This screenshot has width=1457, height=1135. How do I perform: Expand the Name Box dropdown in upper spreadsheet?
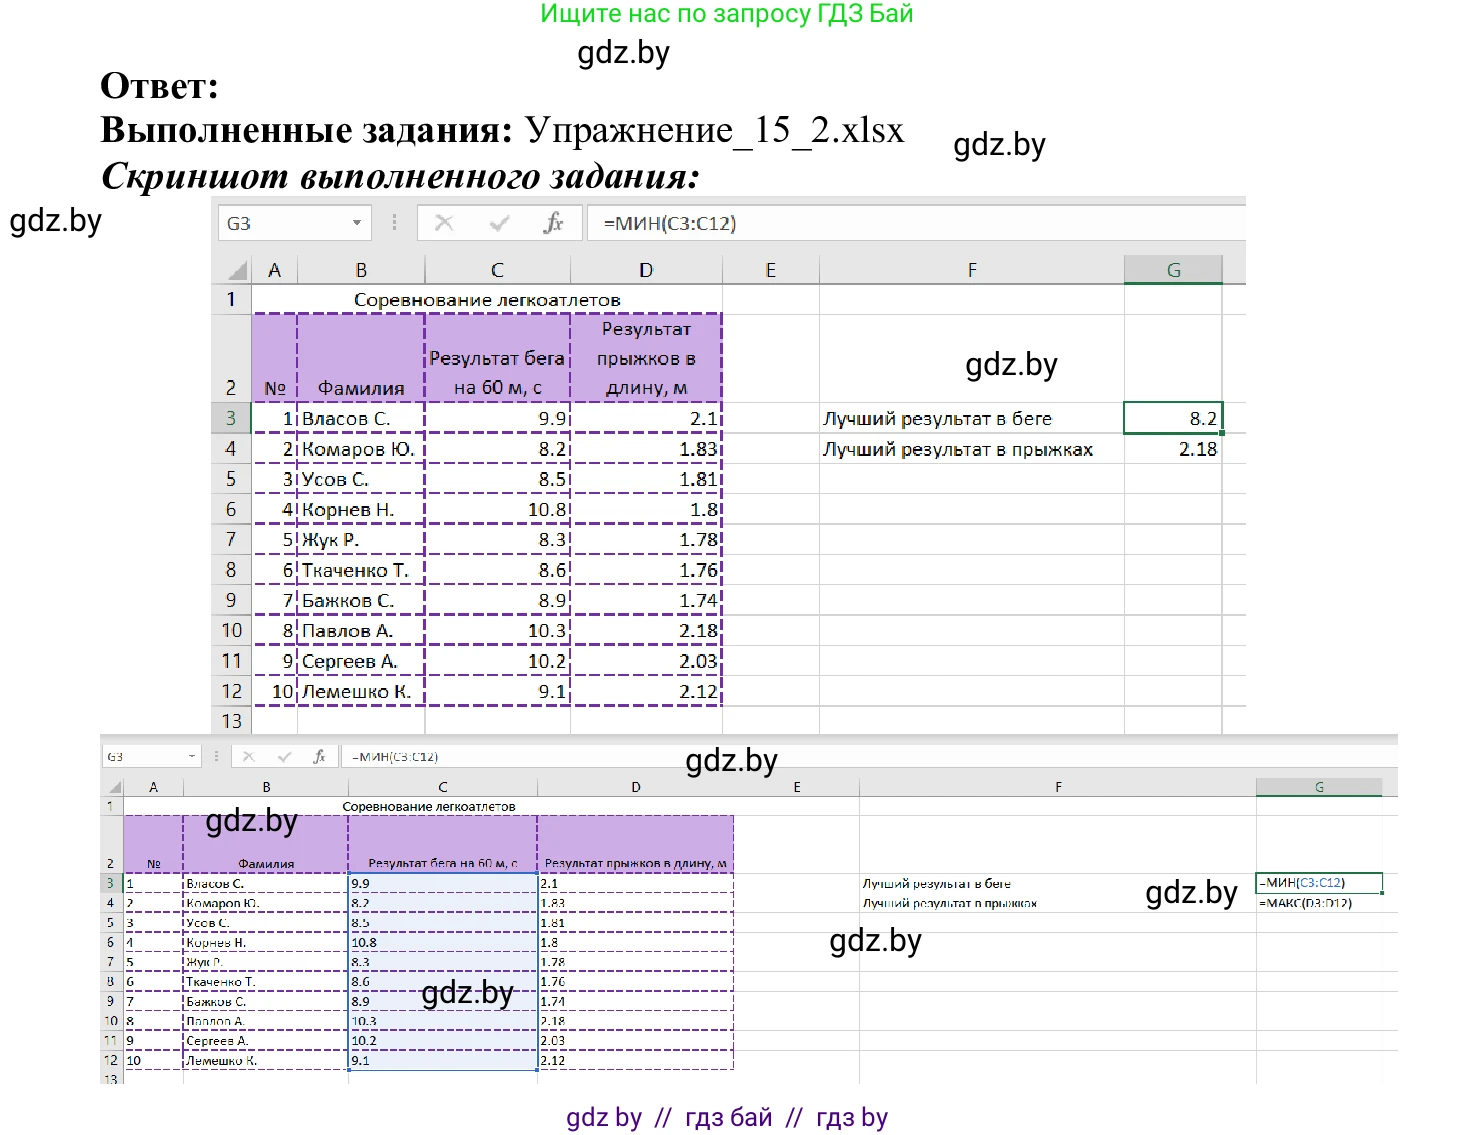pyautogui.click(x=357, y=223)
